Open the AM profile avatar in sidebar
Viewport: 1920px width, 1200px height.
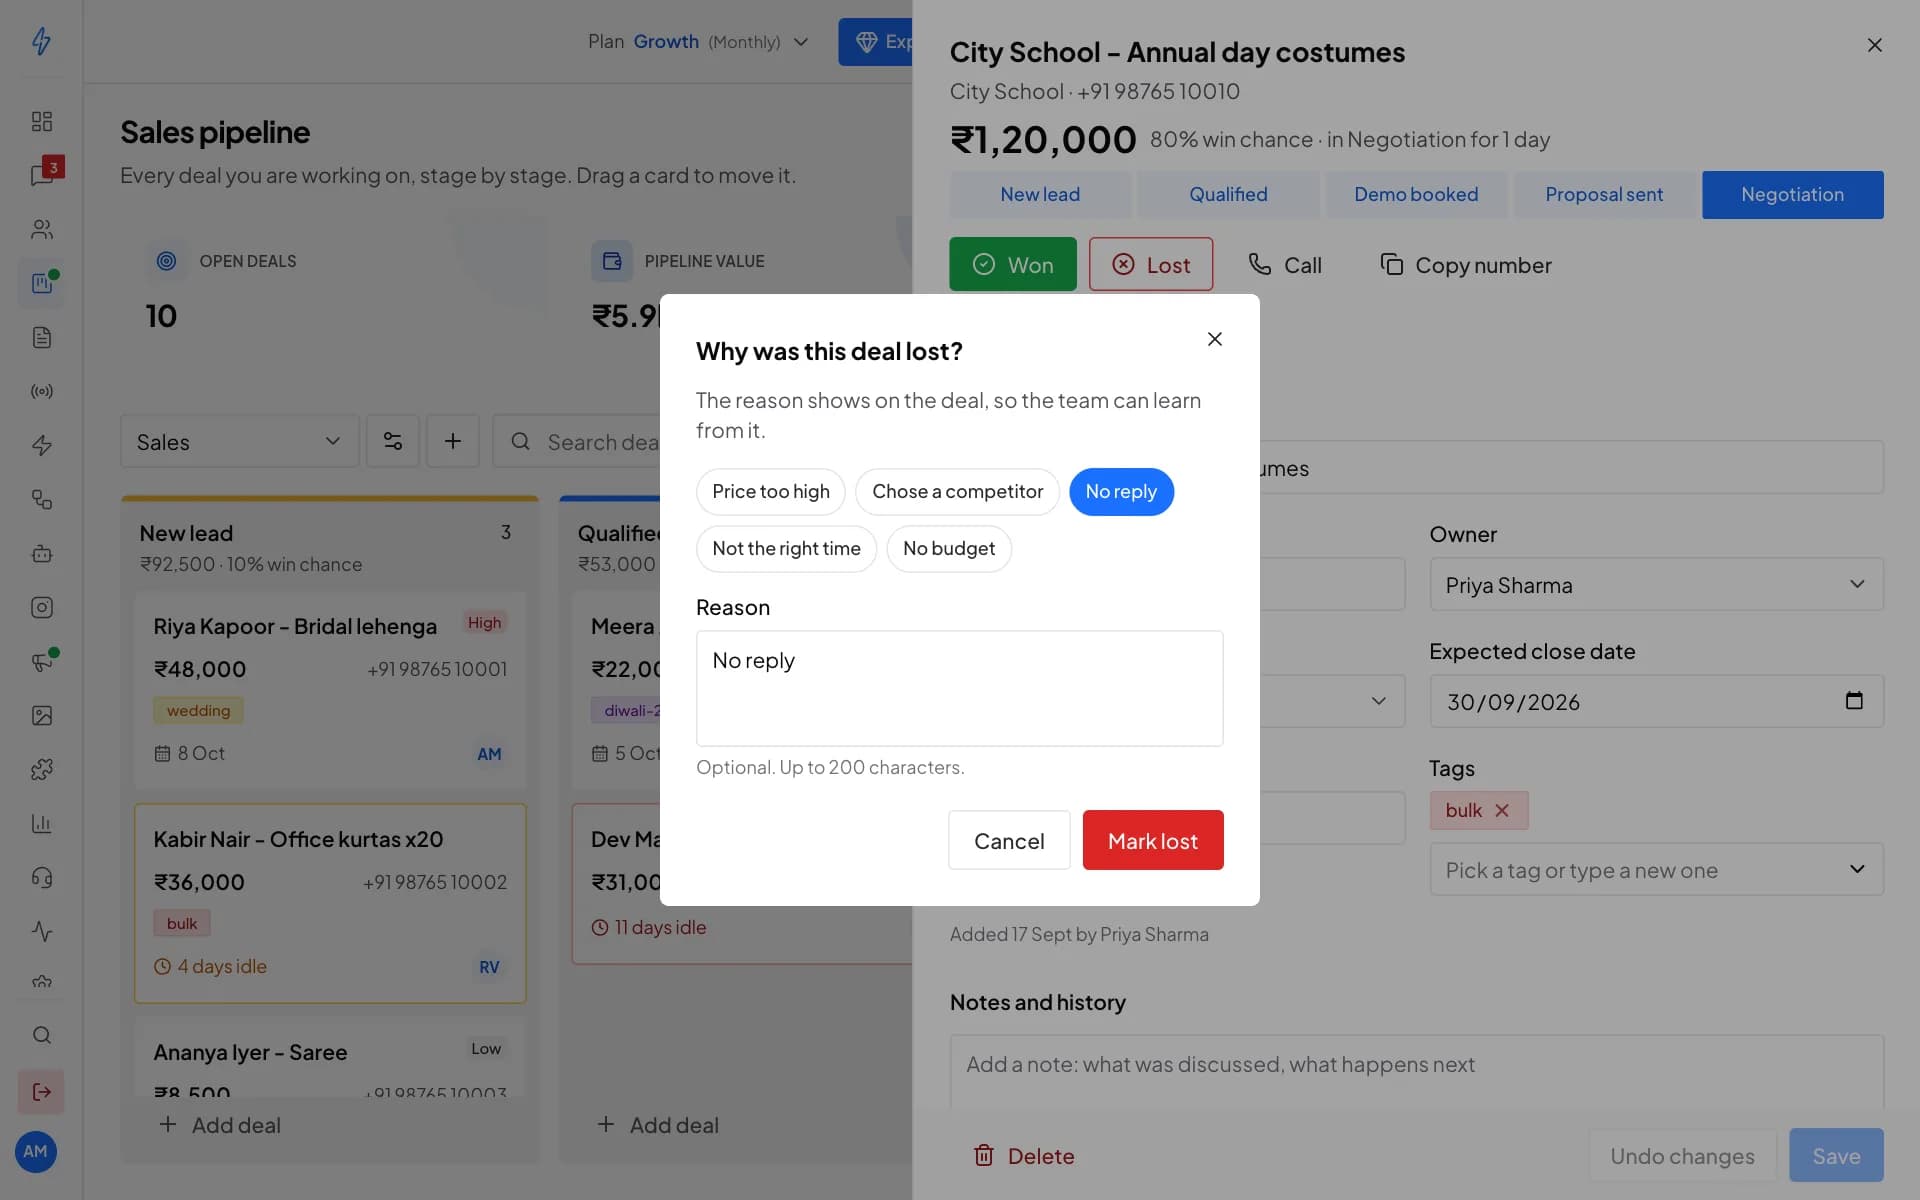coord(36,1151)
